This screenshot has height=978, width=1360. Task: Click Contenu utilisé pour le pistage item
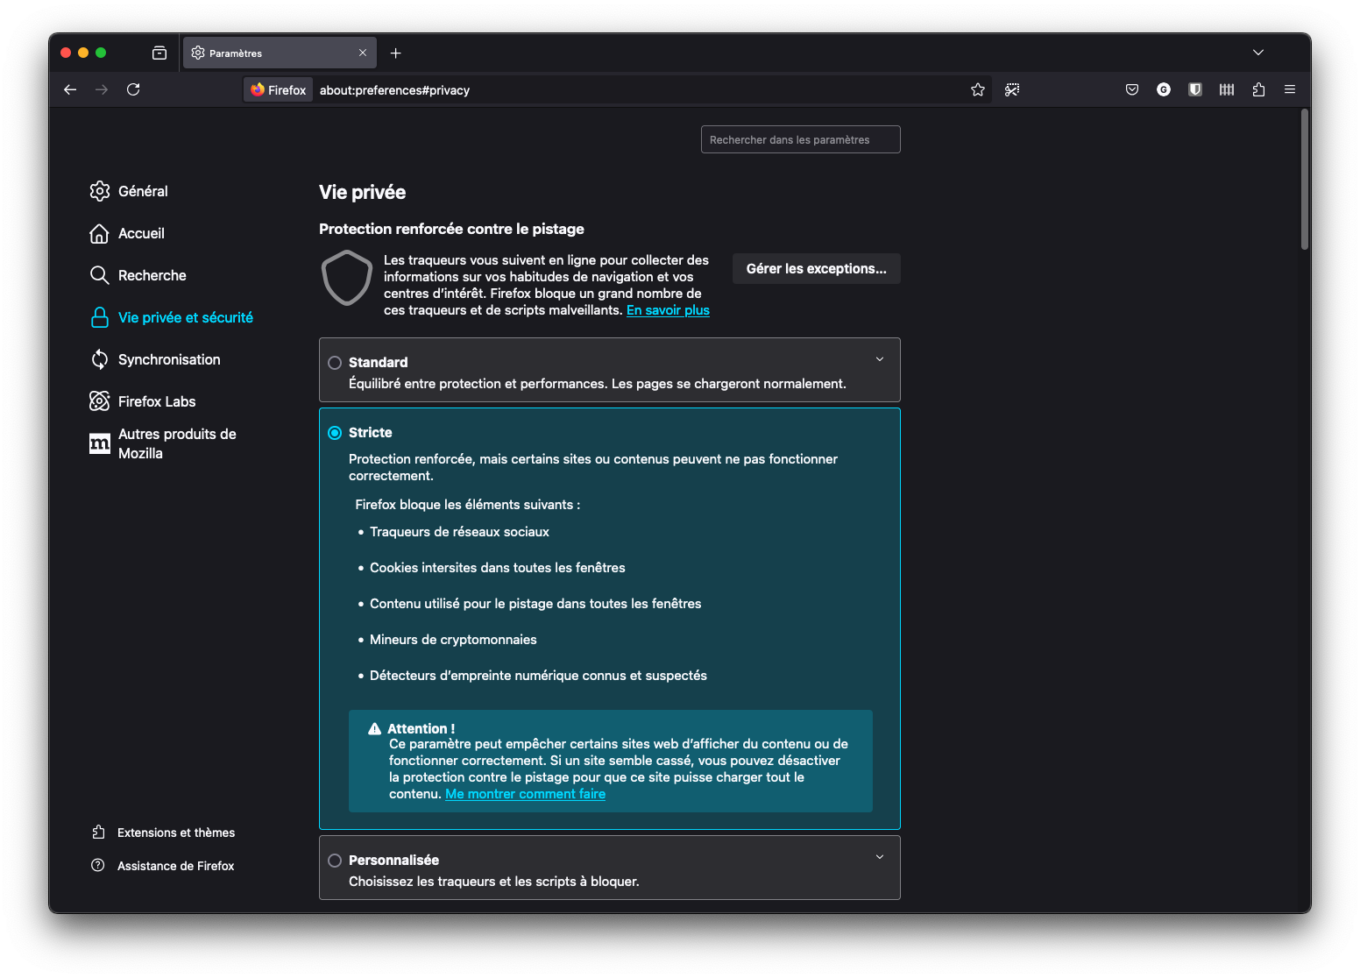(535, 604)
